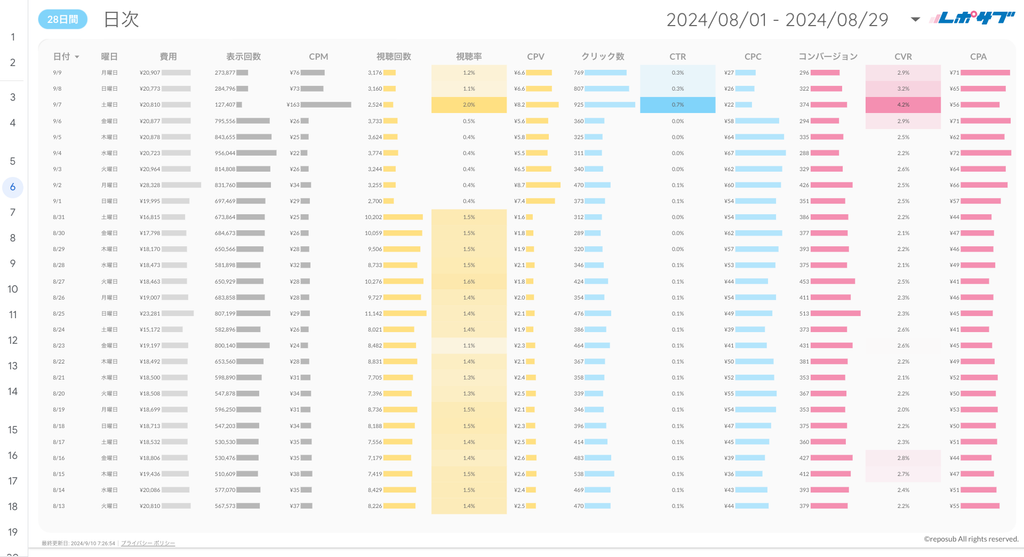
Task: Click the 視聴率 column header
Action: coord(468,57)
